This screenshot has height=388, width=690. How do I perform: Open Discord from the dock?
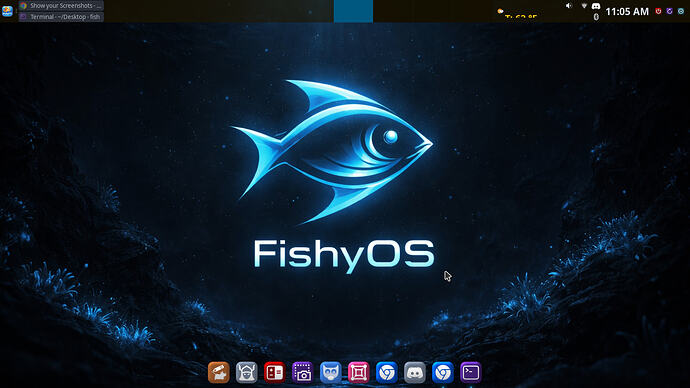(x=415, y=373)
